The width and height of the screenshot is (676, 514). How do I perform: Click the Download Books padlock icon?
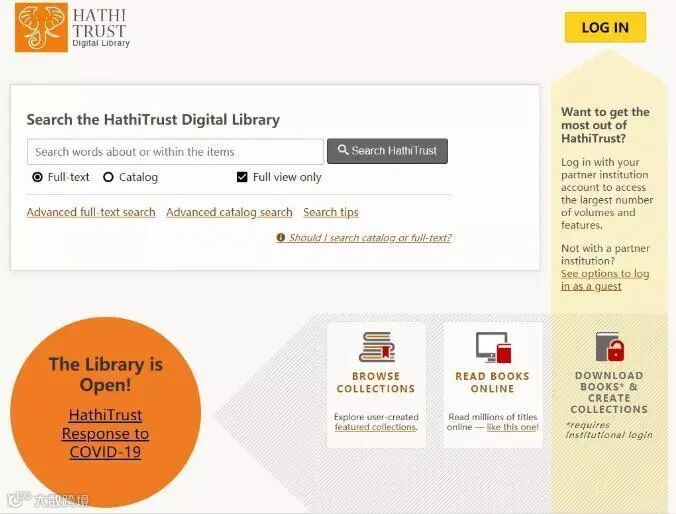[x=609, y=346]
